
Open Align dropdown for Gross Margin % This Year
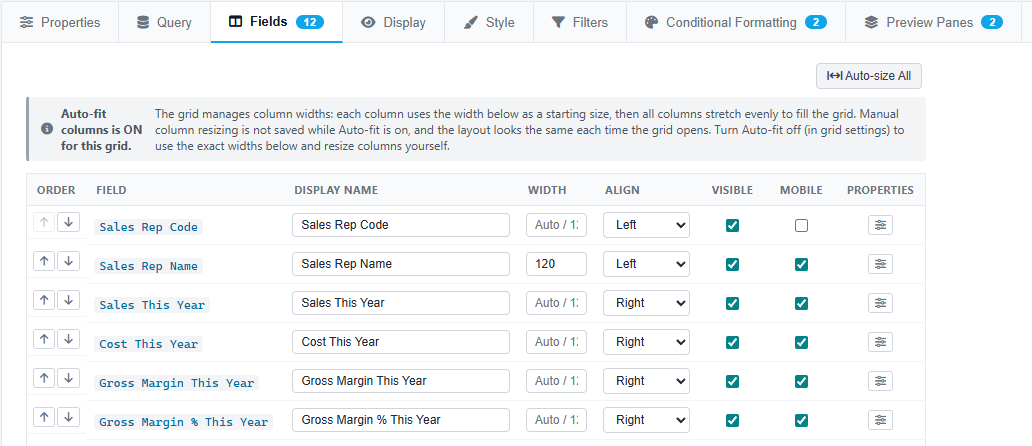[x=646, y=420]
